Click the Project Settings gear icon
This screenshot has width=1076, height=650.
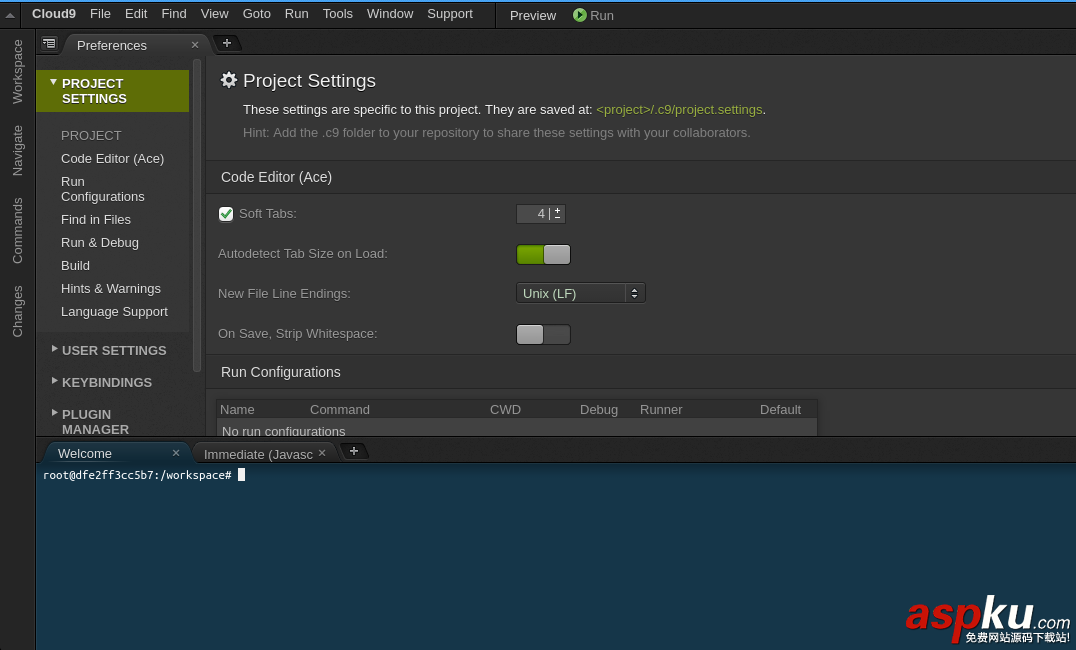click(x=229, y=80)
